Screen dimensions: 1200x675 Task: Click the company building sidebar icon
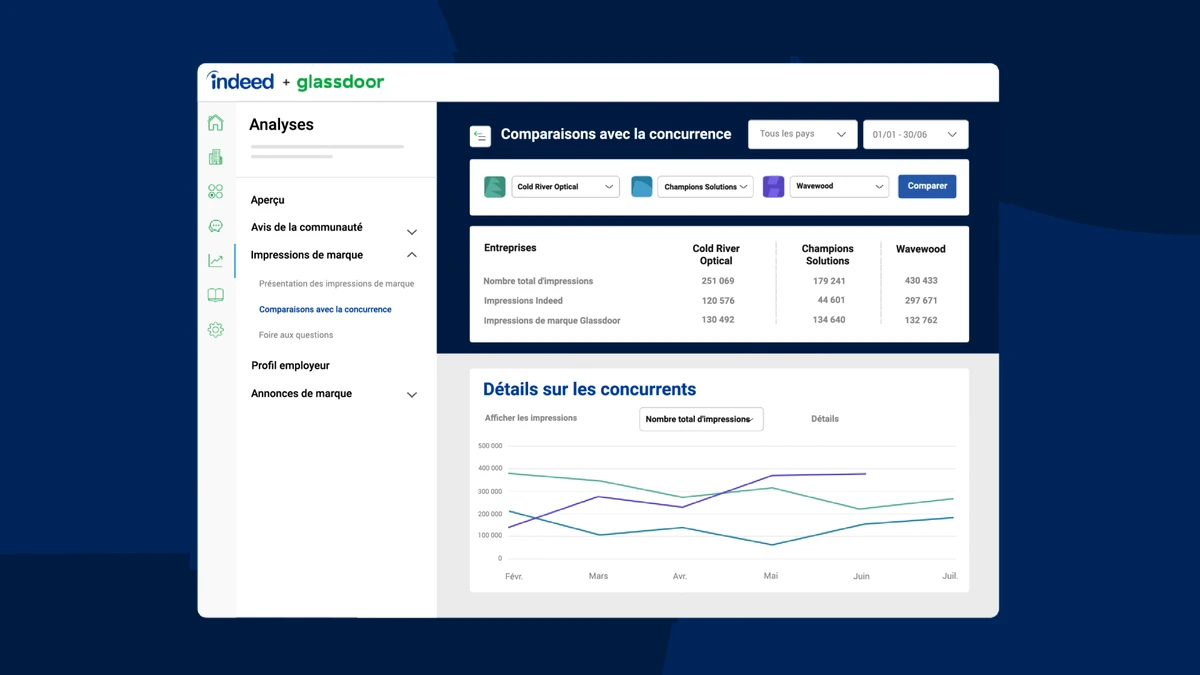pyautogui.click(x=215, y=157)
